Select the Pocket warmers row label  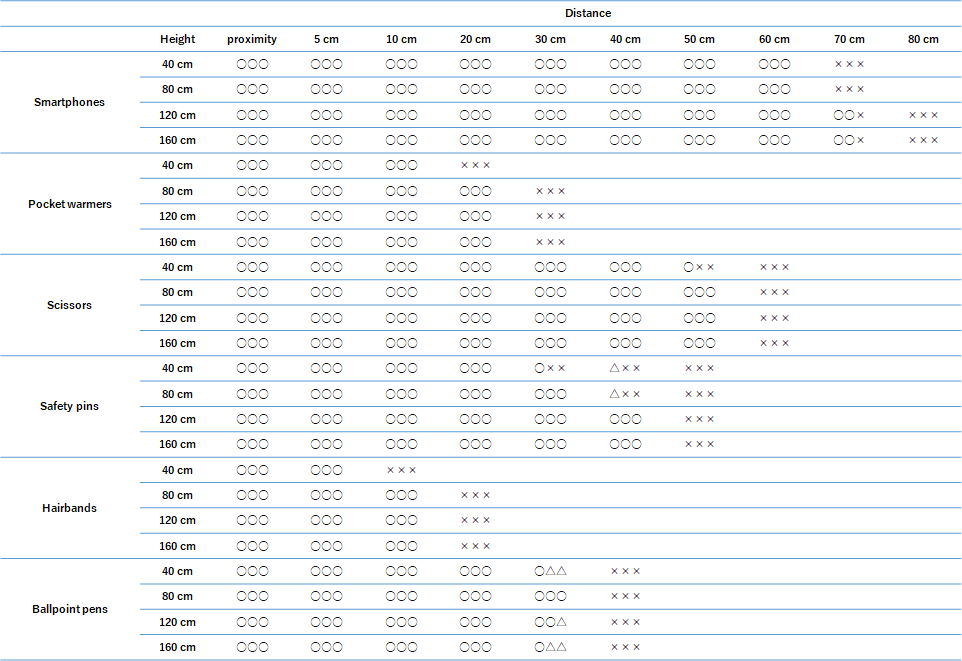(70, 204)
